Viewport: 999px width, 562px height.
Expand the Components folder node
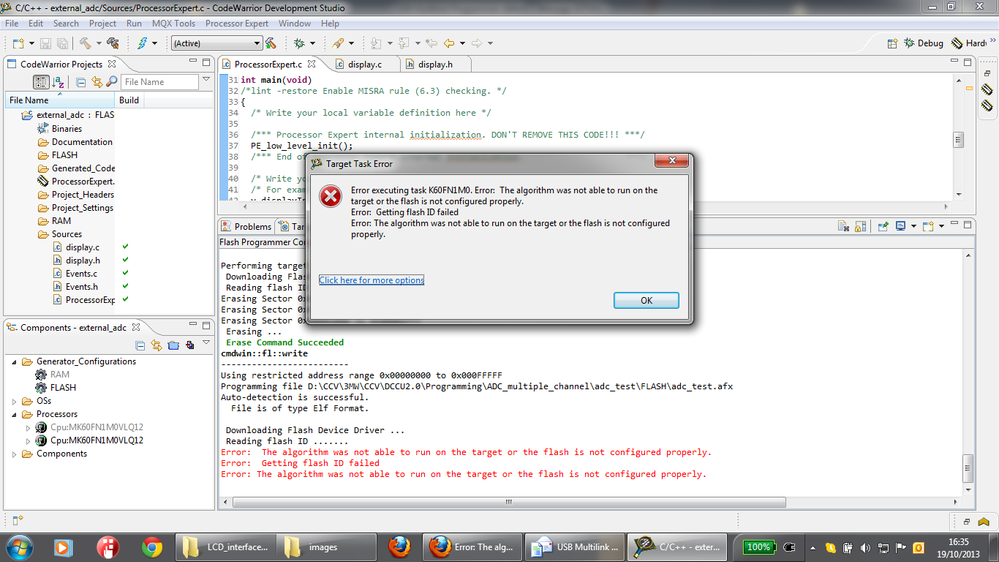[x=15, y=454]
